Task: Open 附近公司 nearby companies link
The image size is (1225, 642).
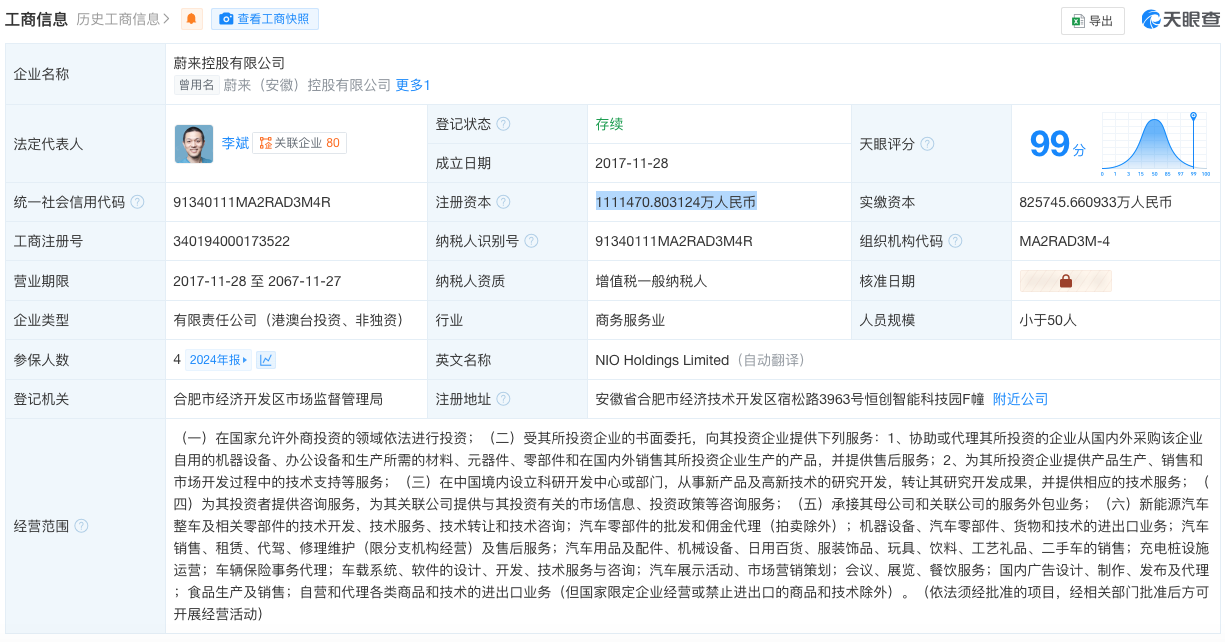Action: point(1020,399)
